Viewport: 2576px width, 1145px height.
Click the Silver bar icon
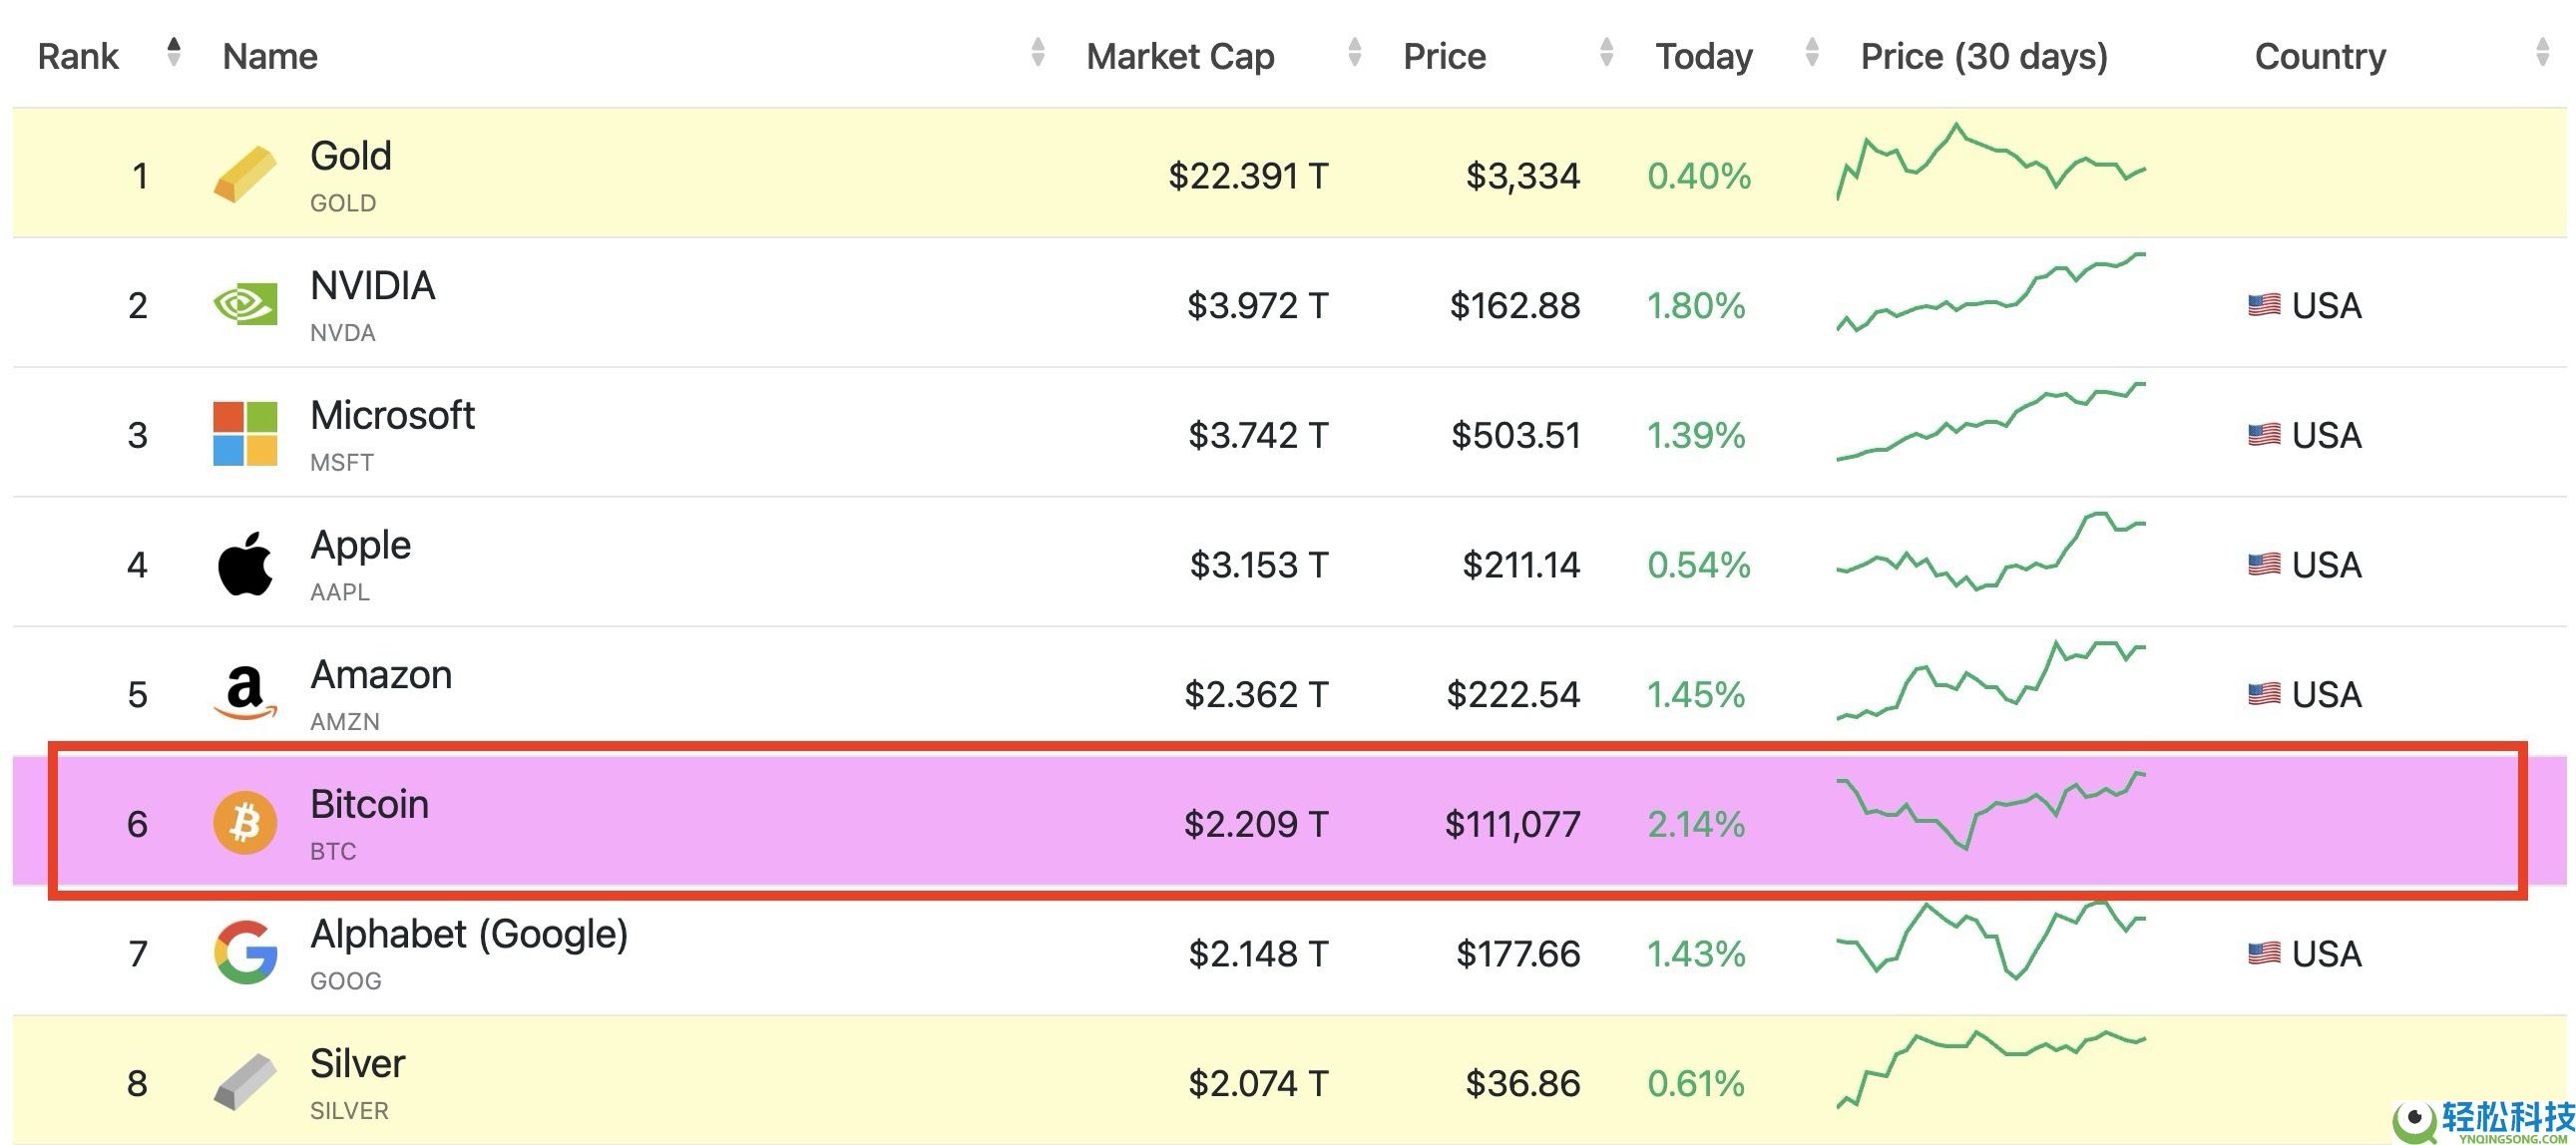245,1082
